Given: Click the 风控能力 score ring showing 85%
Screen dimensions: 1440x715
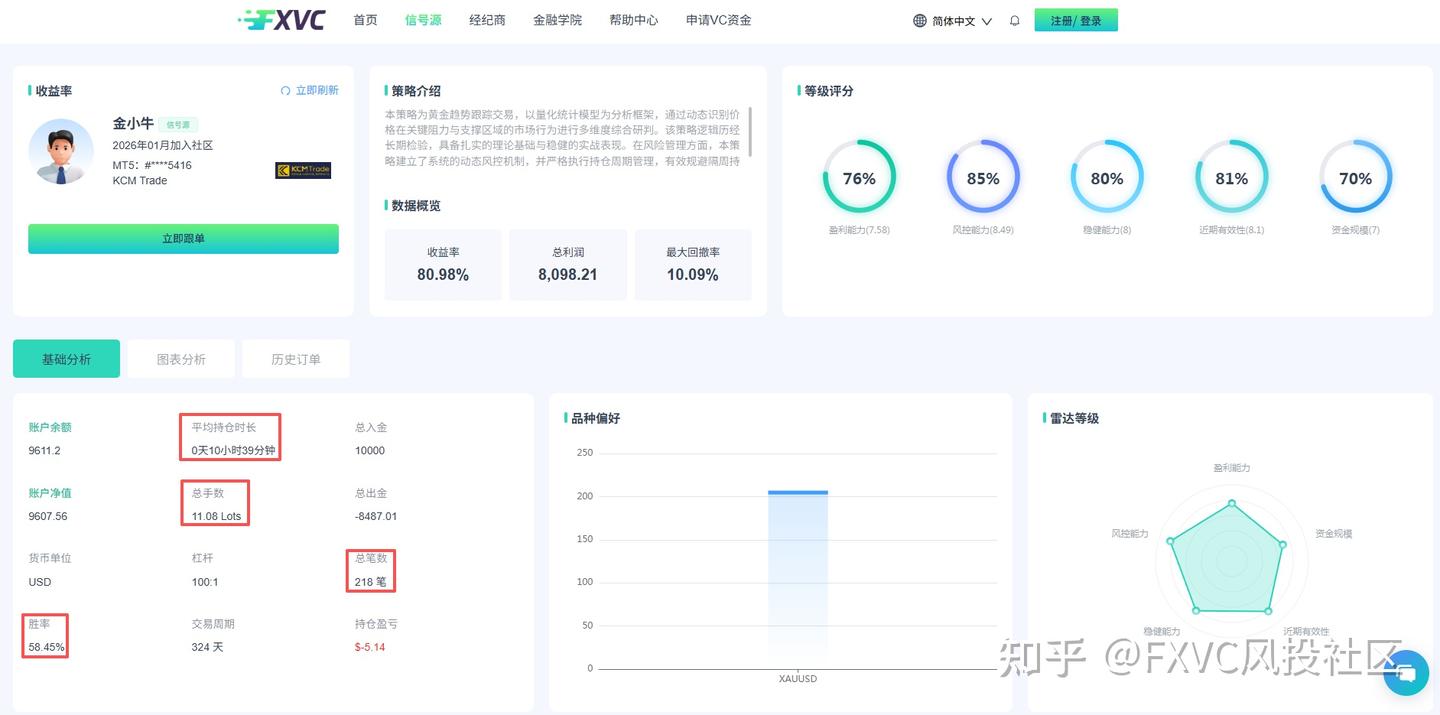Looking at the screenshot, I should coord(983,178).
